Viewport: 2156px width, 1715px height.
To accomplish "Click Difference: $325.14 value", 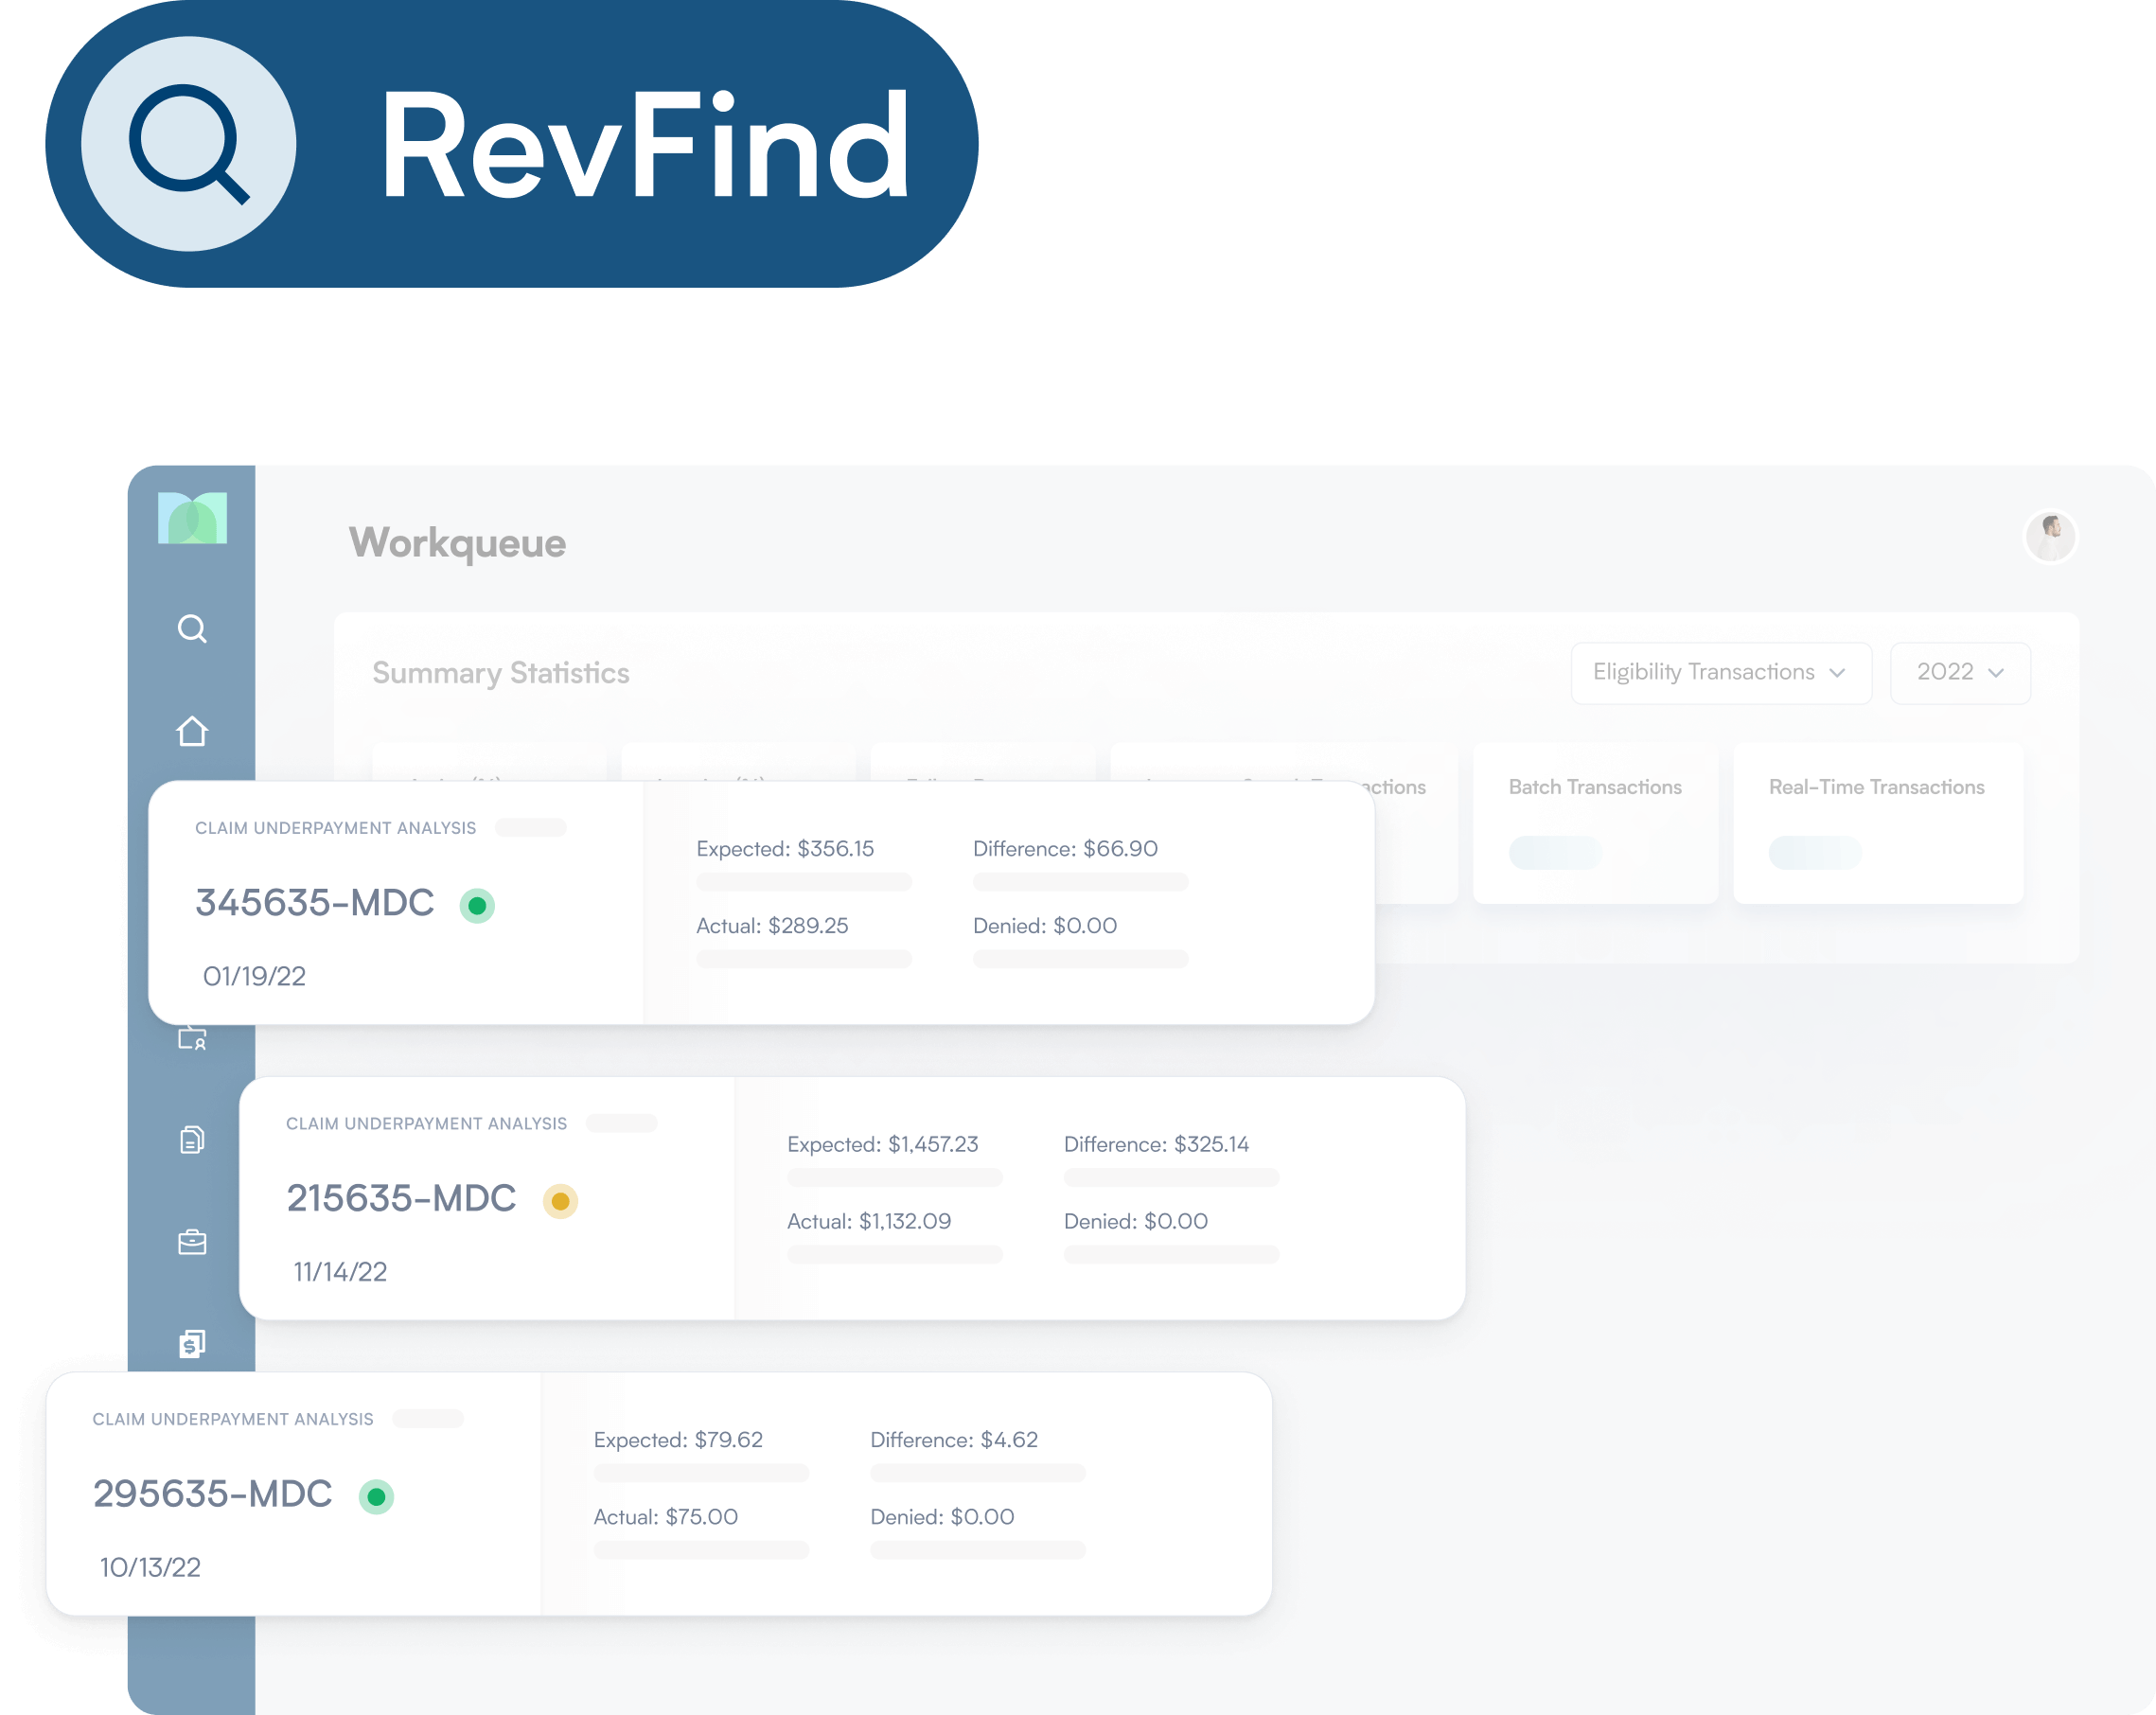I will (x=1156, y=1144).
